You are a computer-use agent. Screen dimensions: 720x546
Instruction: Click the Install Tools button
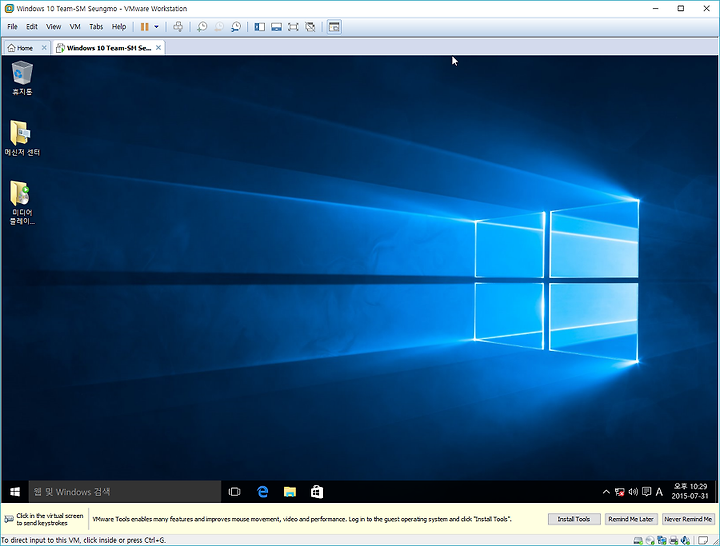574,519
